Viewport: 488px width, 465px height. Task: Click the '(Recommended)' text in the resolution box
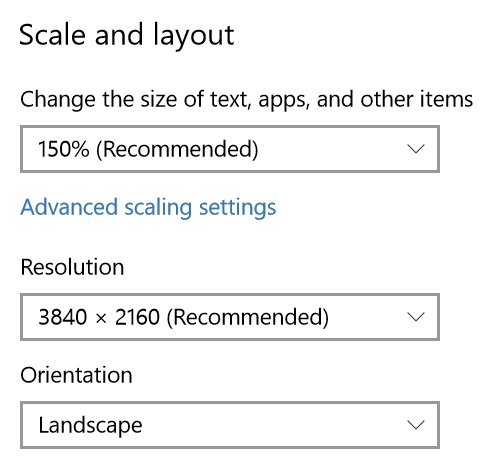(x=248, y=317)
